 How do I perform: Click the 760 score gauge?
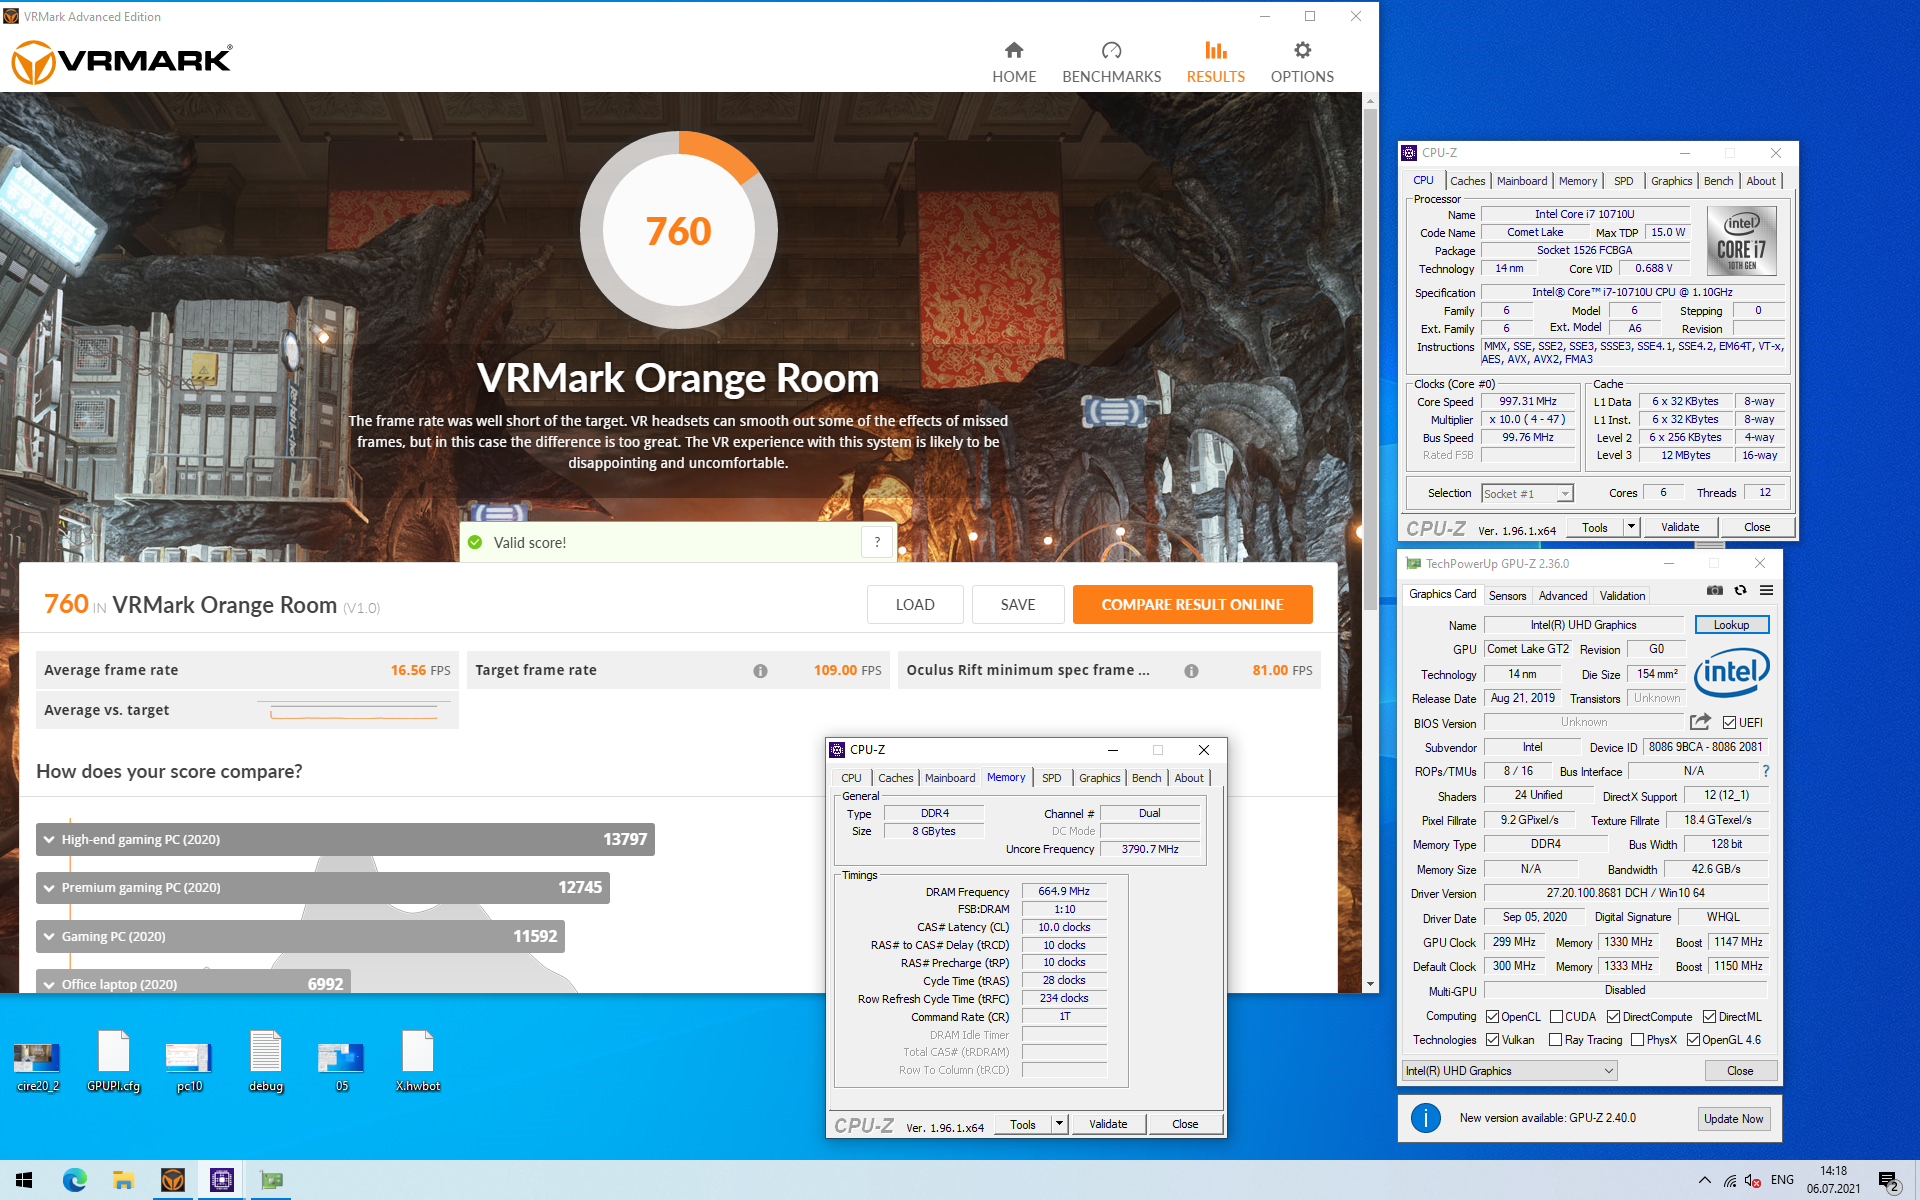tap(678, 231)
